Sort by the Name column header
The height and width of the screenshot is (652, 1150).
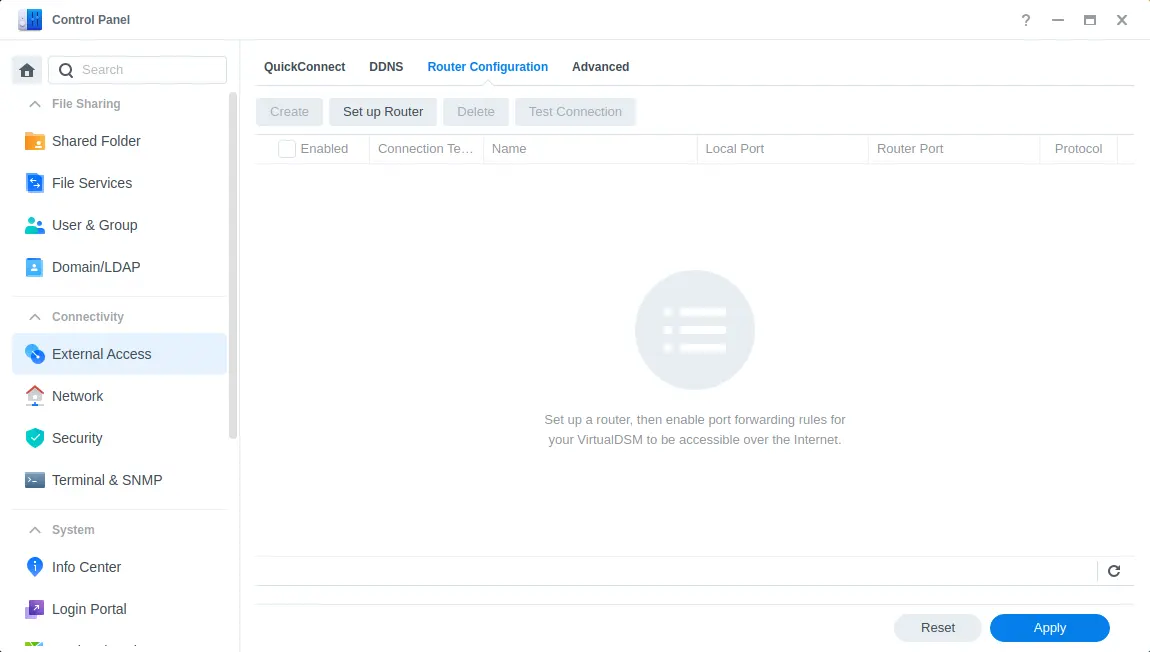pyautogui.click(x=590, y=149)
